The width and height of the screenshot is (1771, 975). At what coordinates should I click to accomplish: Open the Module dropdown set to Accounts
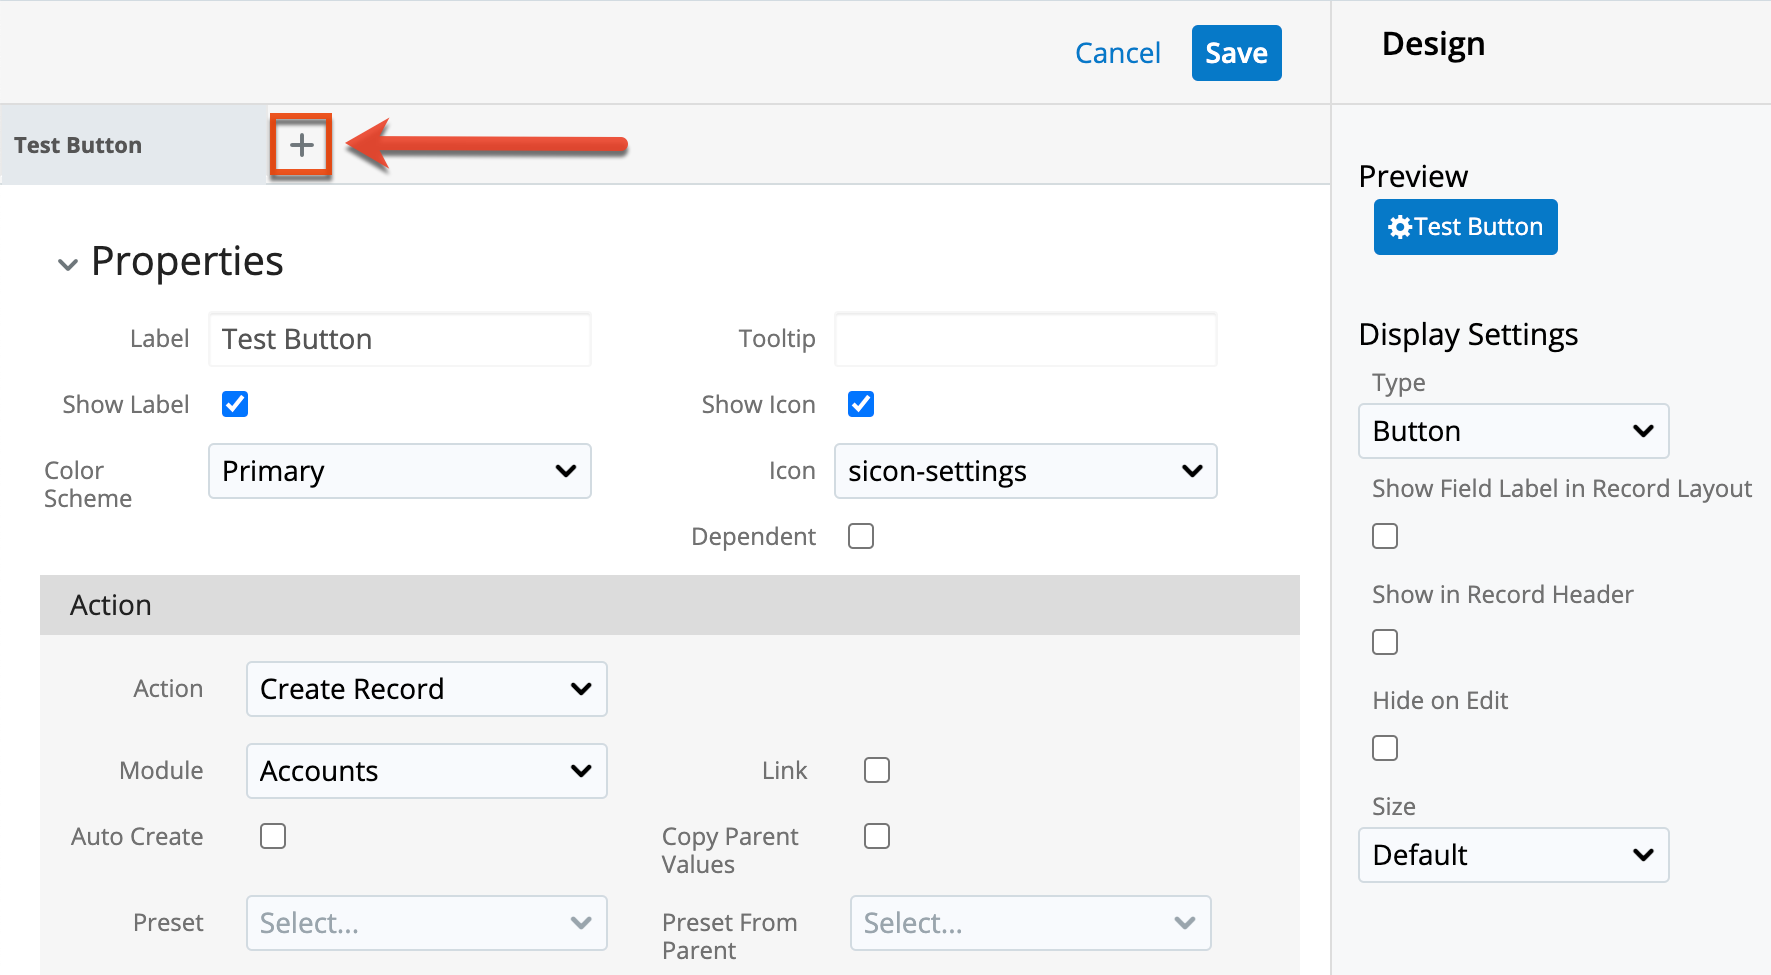(426, 771)
